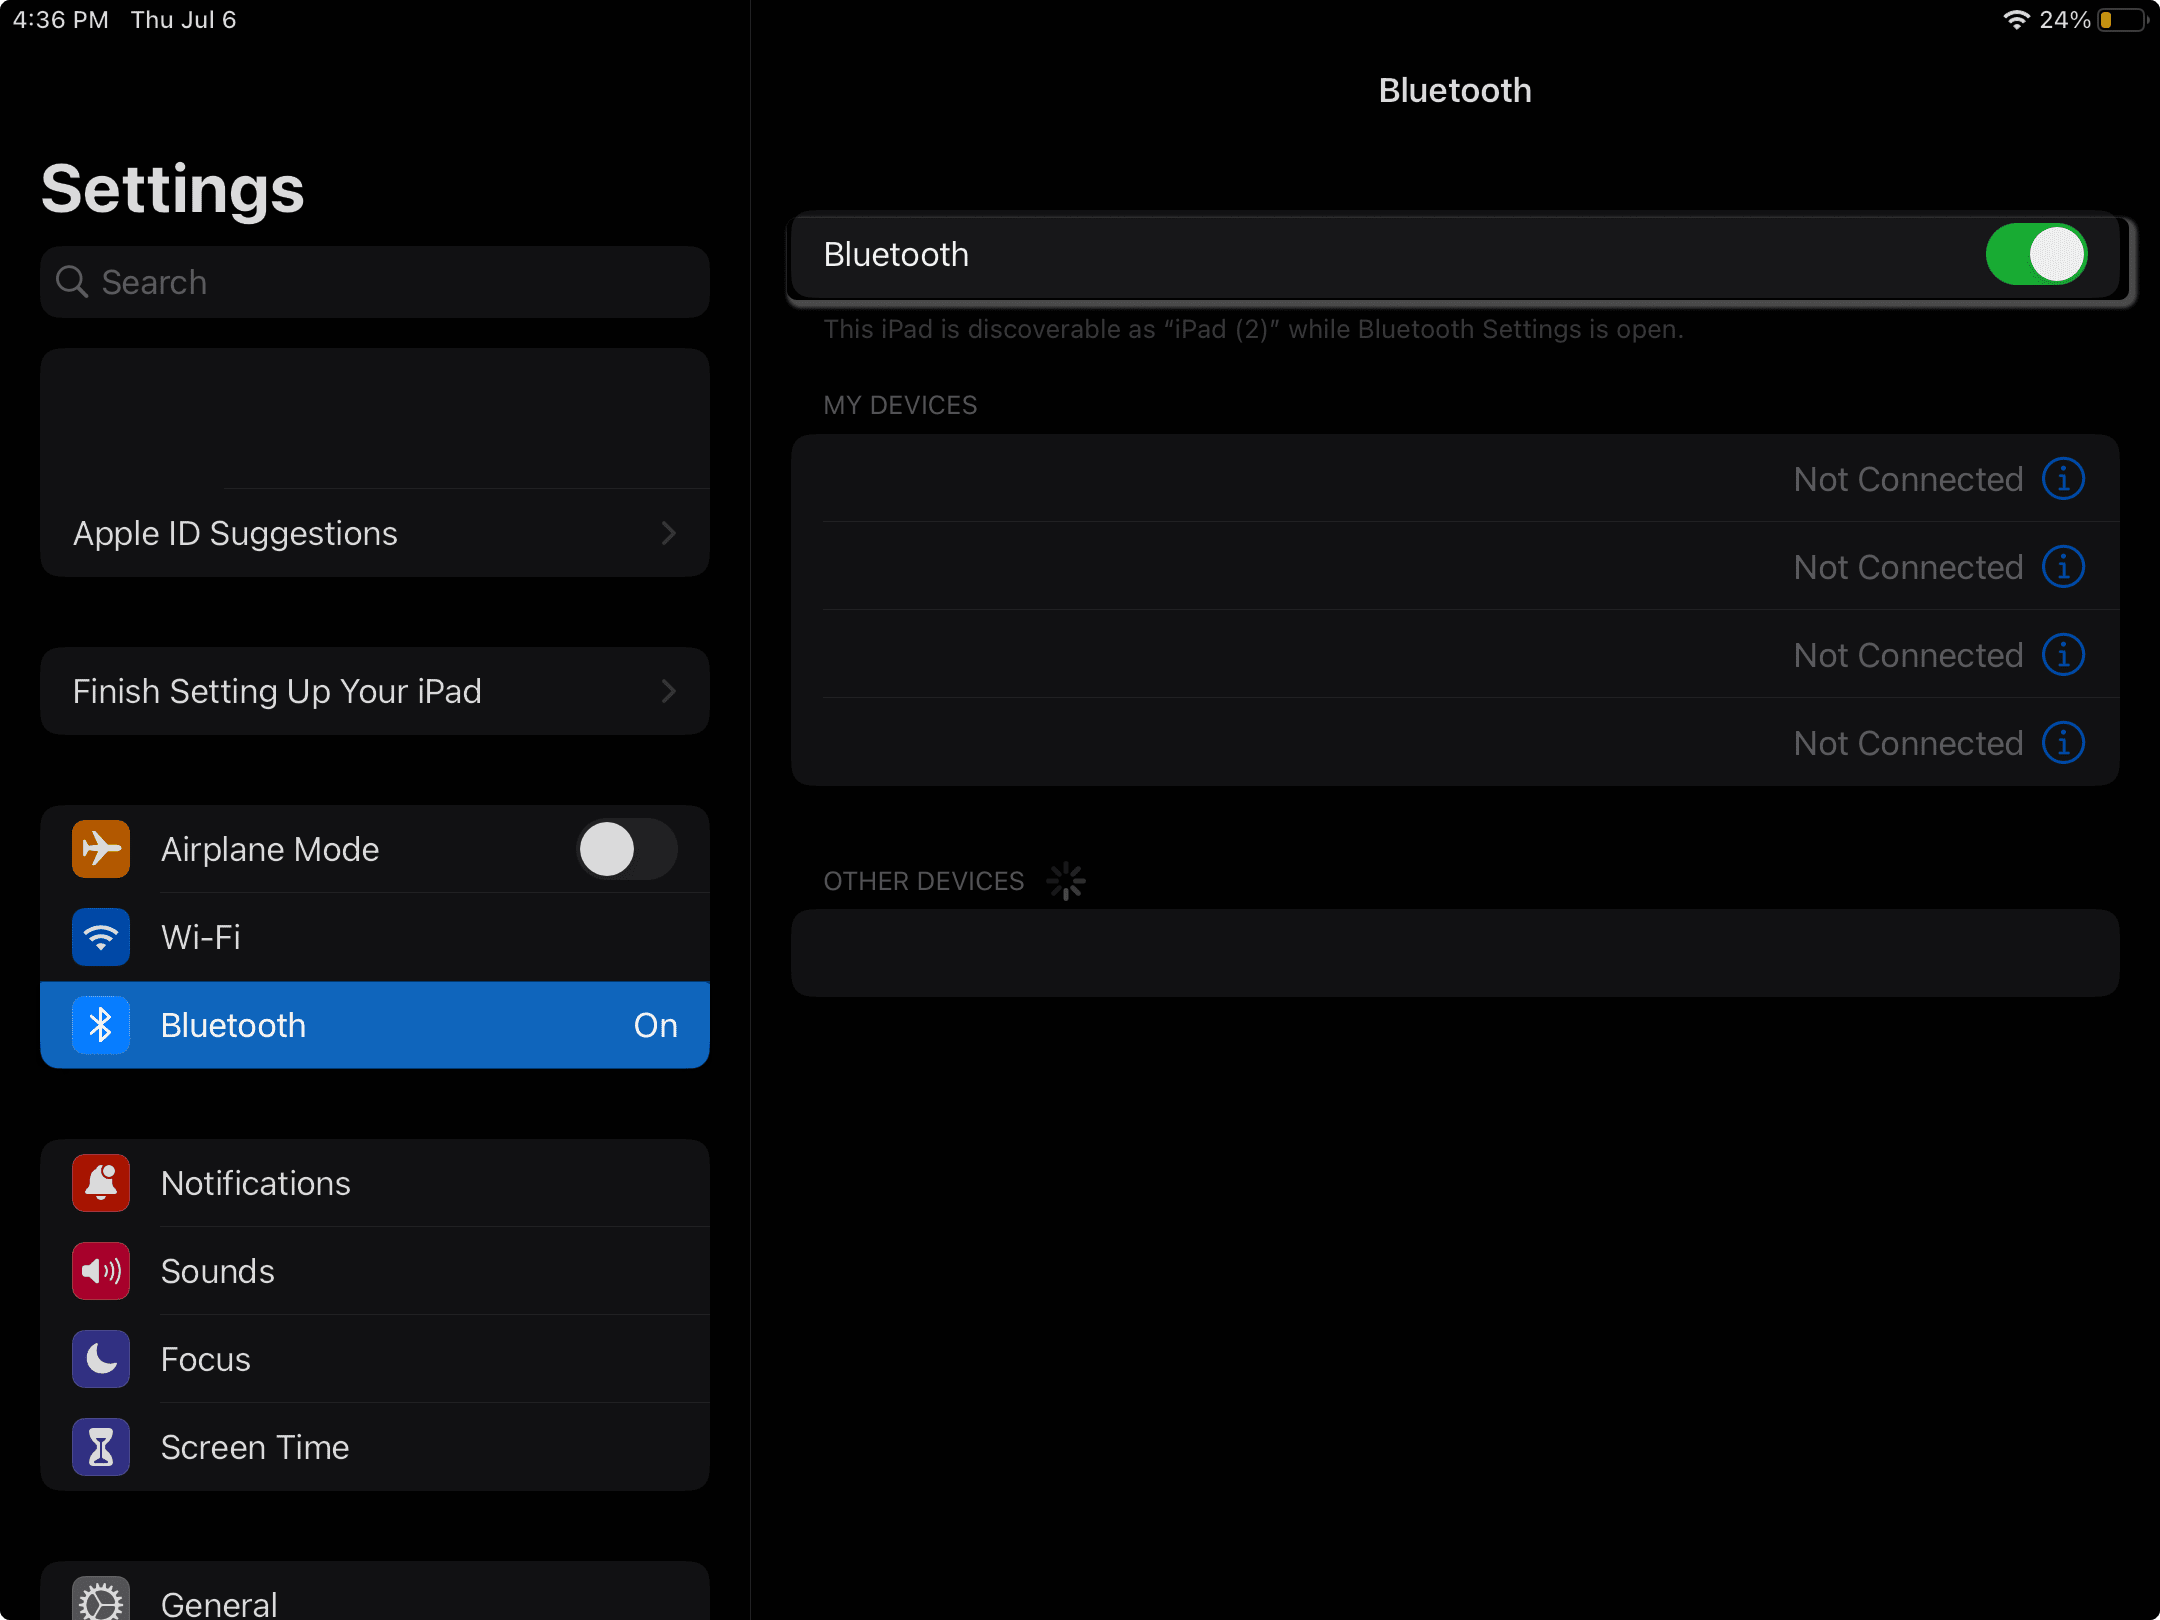Select Bluetooth in the settings sidebar

[375, 1025]
